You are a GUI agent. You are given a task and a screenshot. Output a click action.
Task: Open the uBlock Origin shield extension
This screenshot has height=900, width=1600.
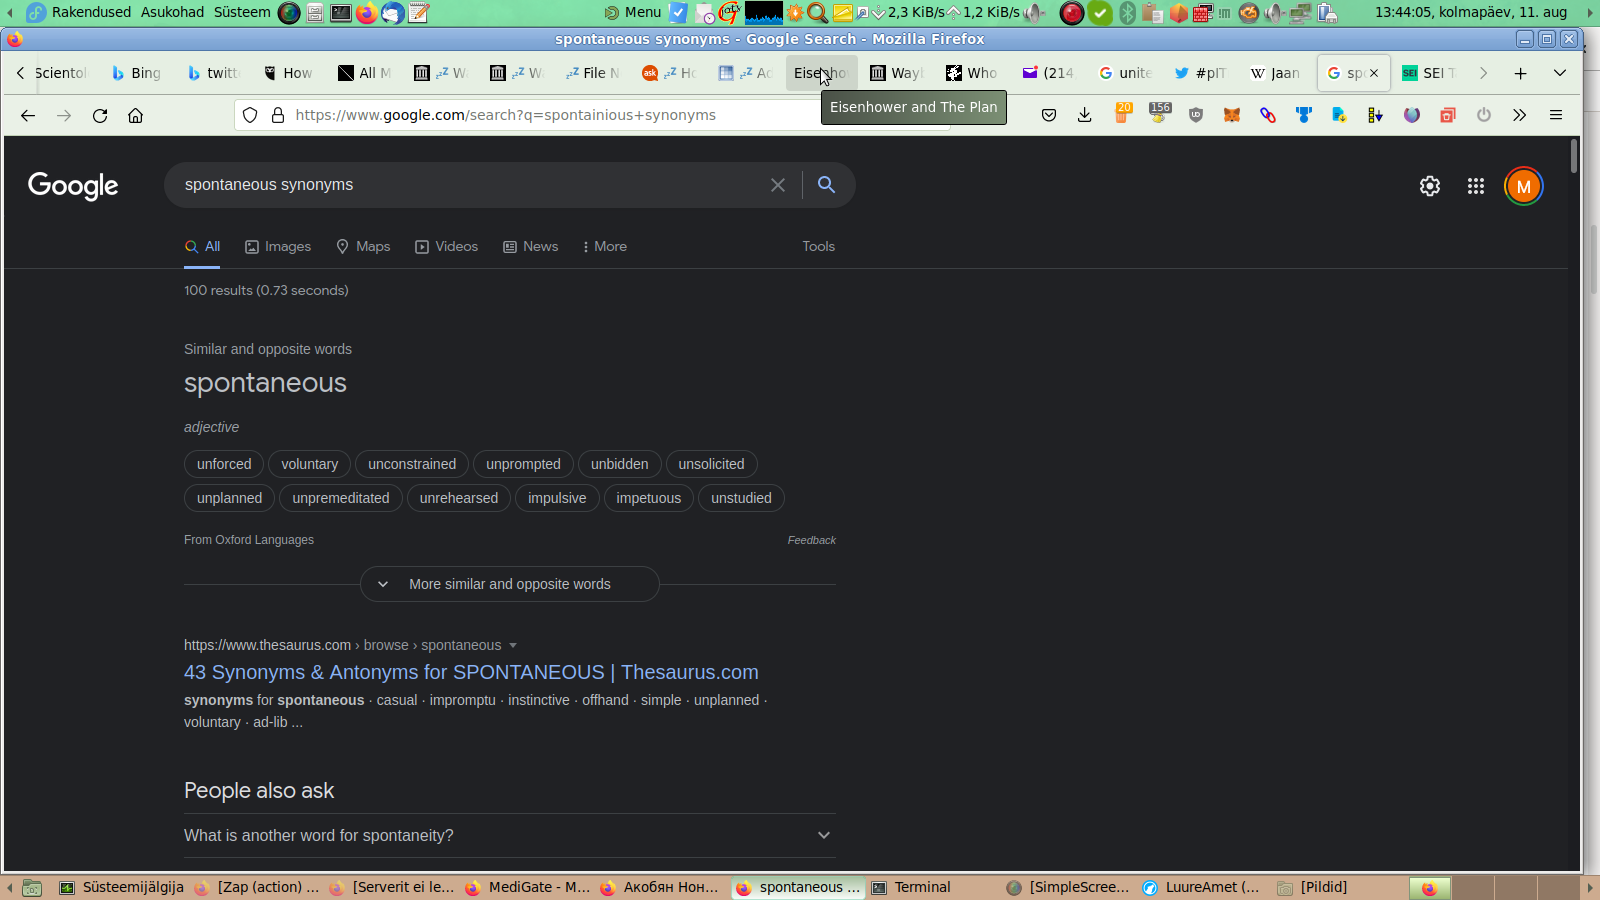pos(1196,115)
